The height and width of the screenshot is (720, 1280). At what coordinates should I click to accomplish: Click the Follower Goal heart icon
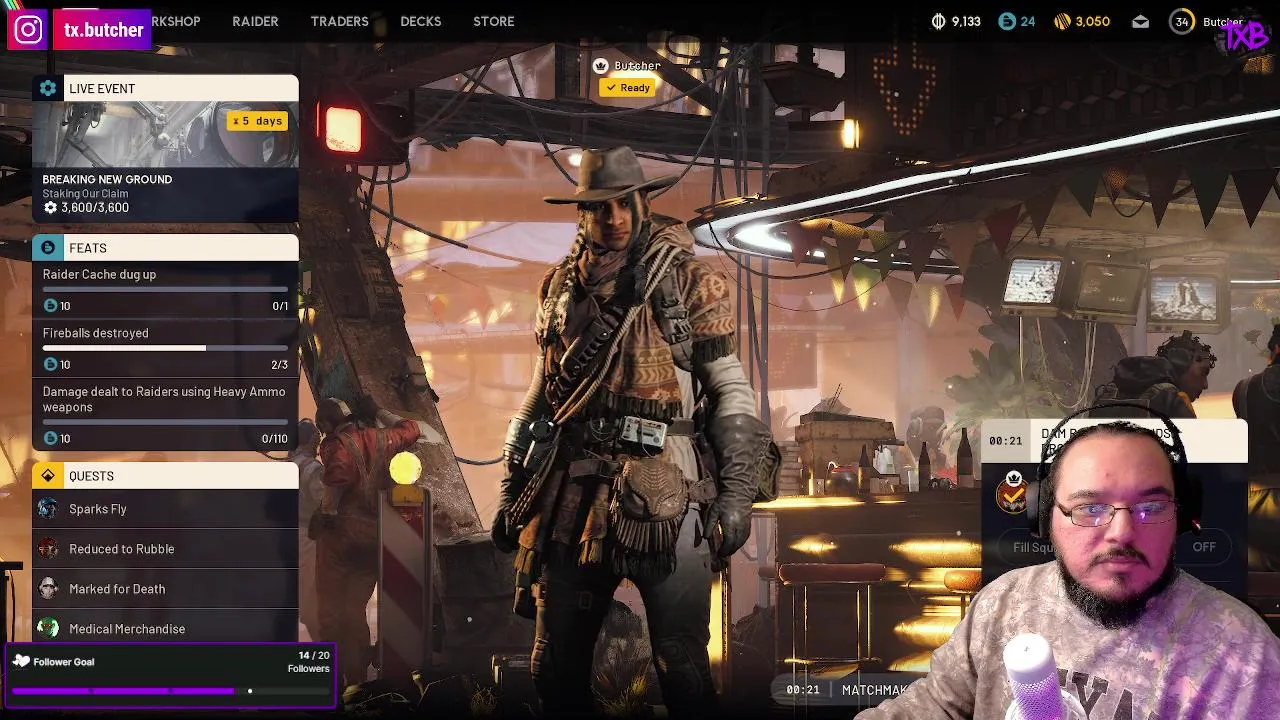click(x=21, y=661)
